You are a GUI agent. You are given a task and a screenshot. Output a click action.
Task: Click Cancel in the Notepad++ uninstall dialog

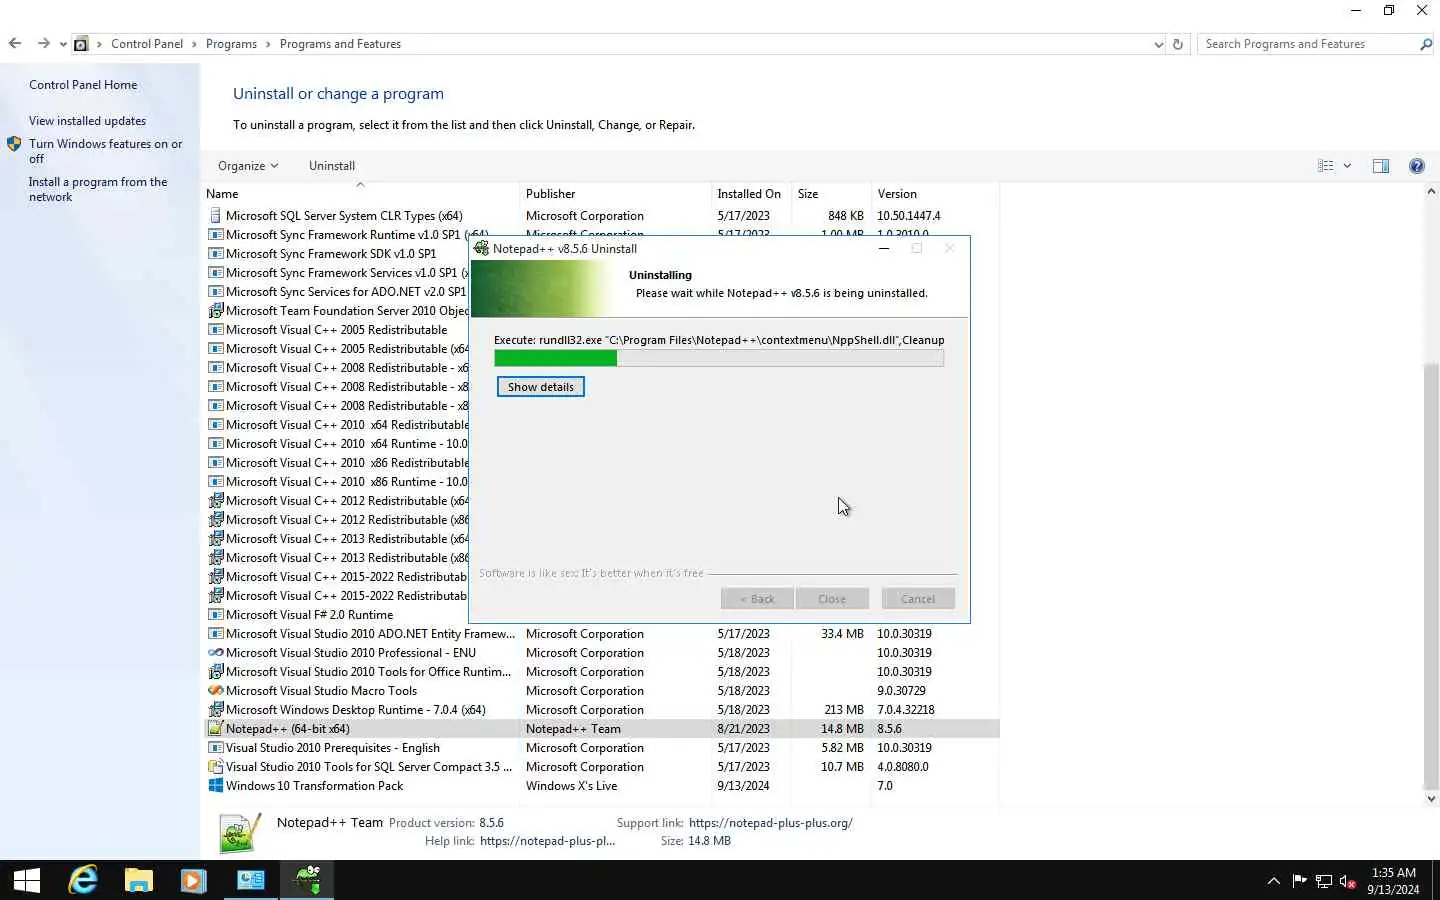point(918,599)
